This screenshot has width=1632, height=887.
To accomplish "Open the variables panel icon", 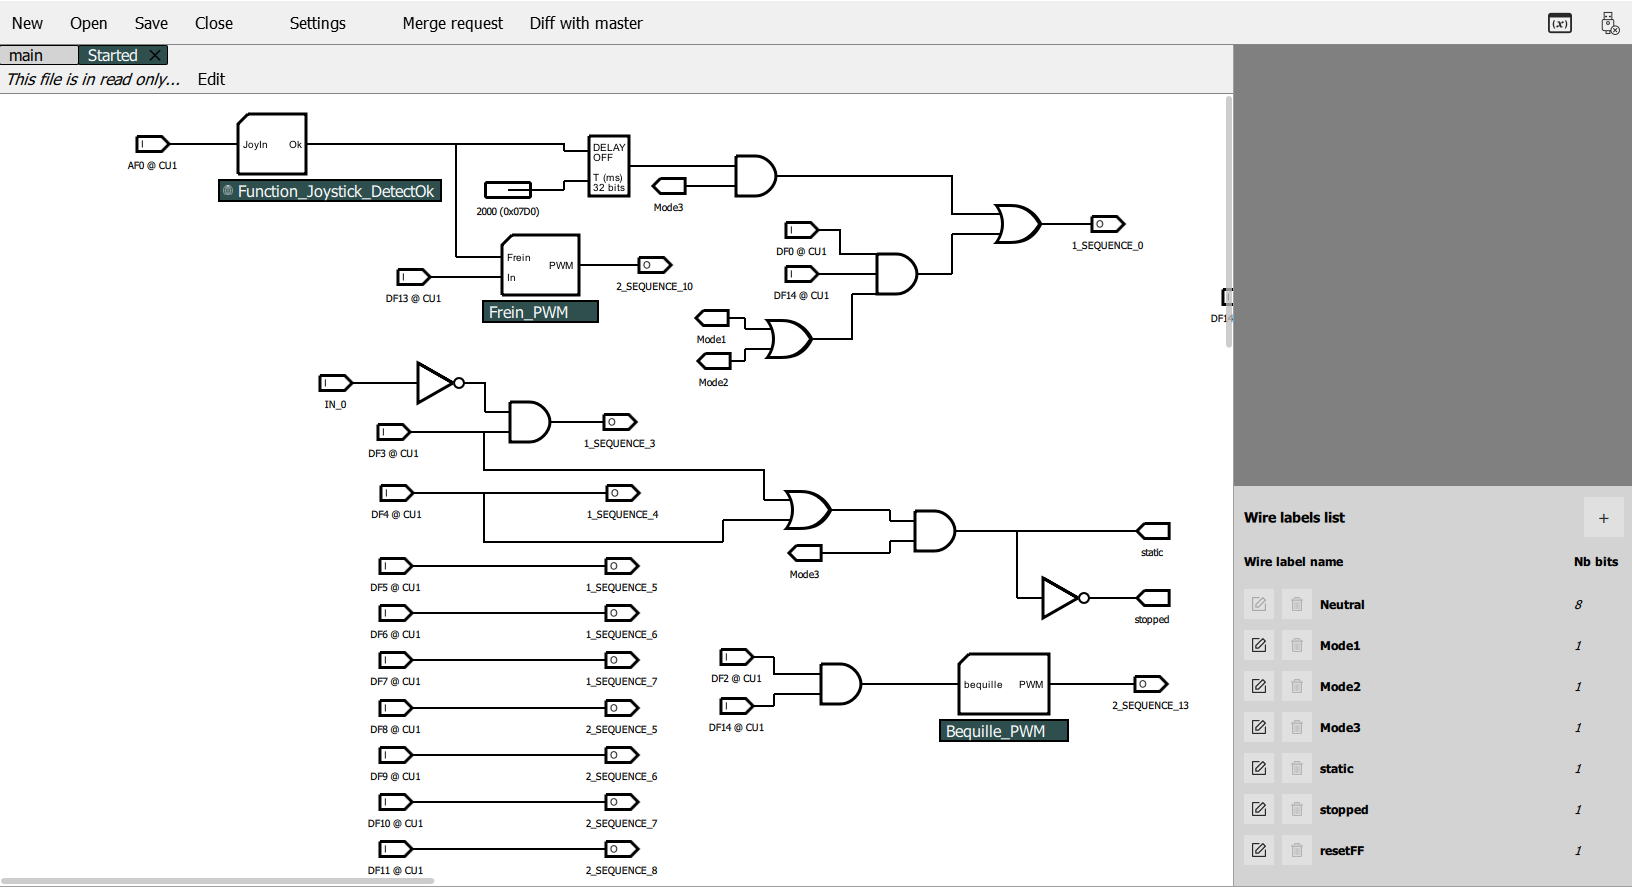I will (1559, 23).
